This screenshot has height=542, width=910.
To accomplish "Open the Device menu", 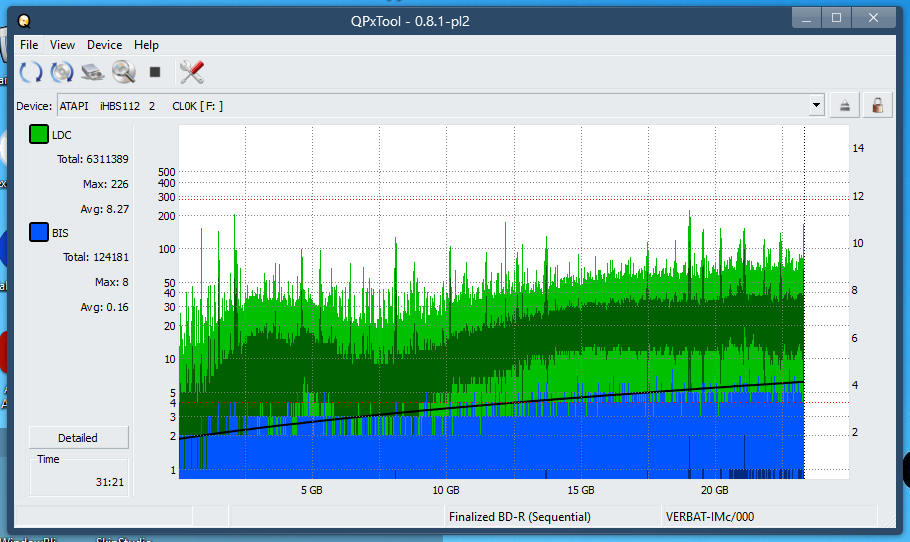I will click(x=104, y=45).
